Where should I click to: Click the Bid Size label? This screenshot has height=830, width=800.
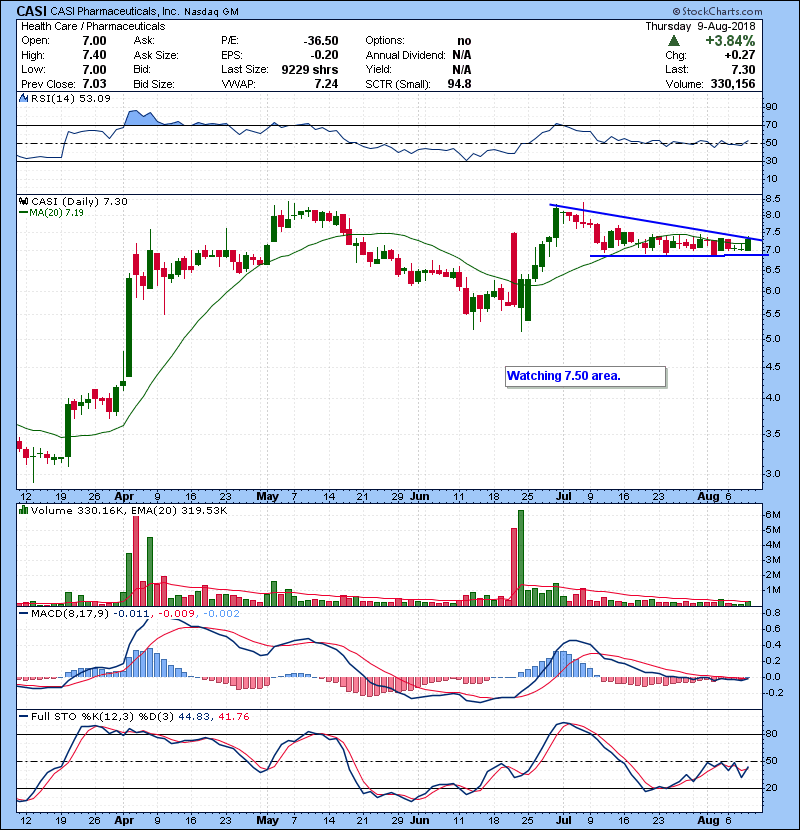coord(154,84)
